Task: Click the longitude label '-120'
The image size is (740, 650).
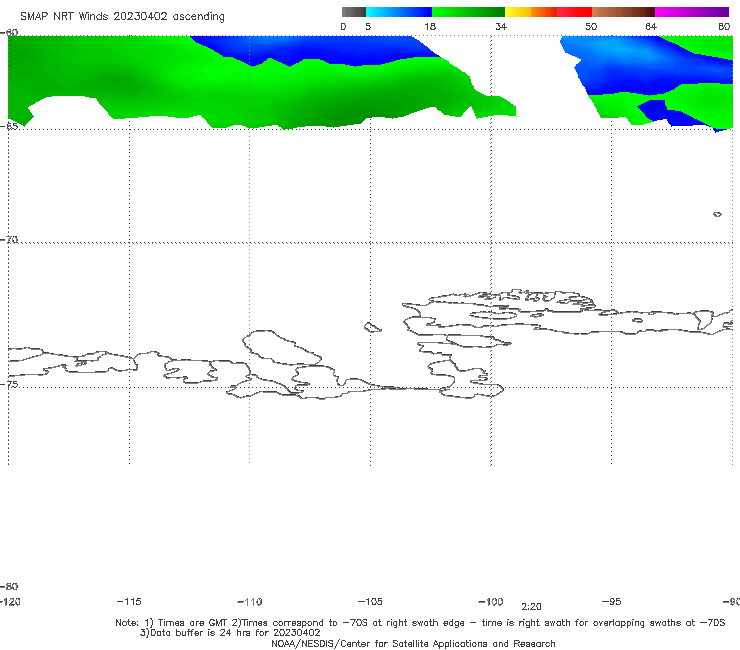Action: tap(10, 602)
